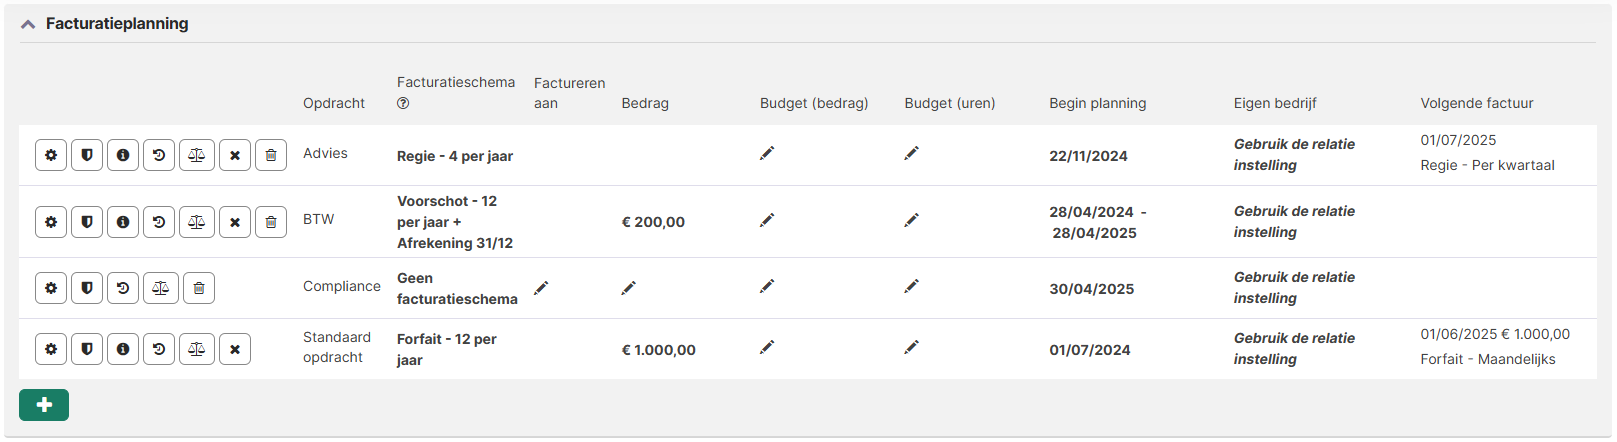Click X icon in Standaard opdracht row

[235, 349]
